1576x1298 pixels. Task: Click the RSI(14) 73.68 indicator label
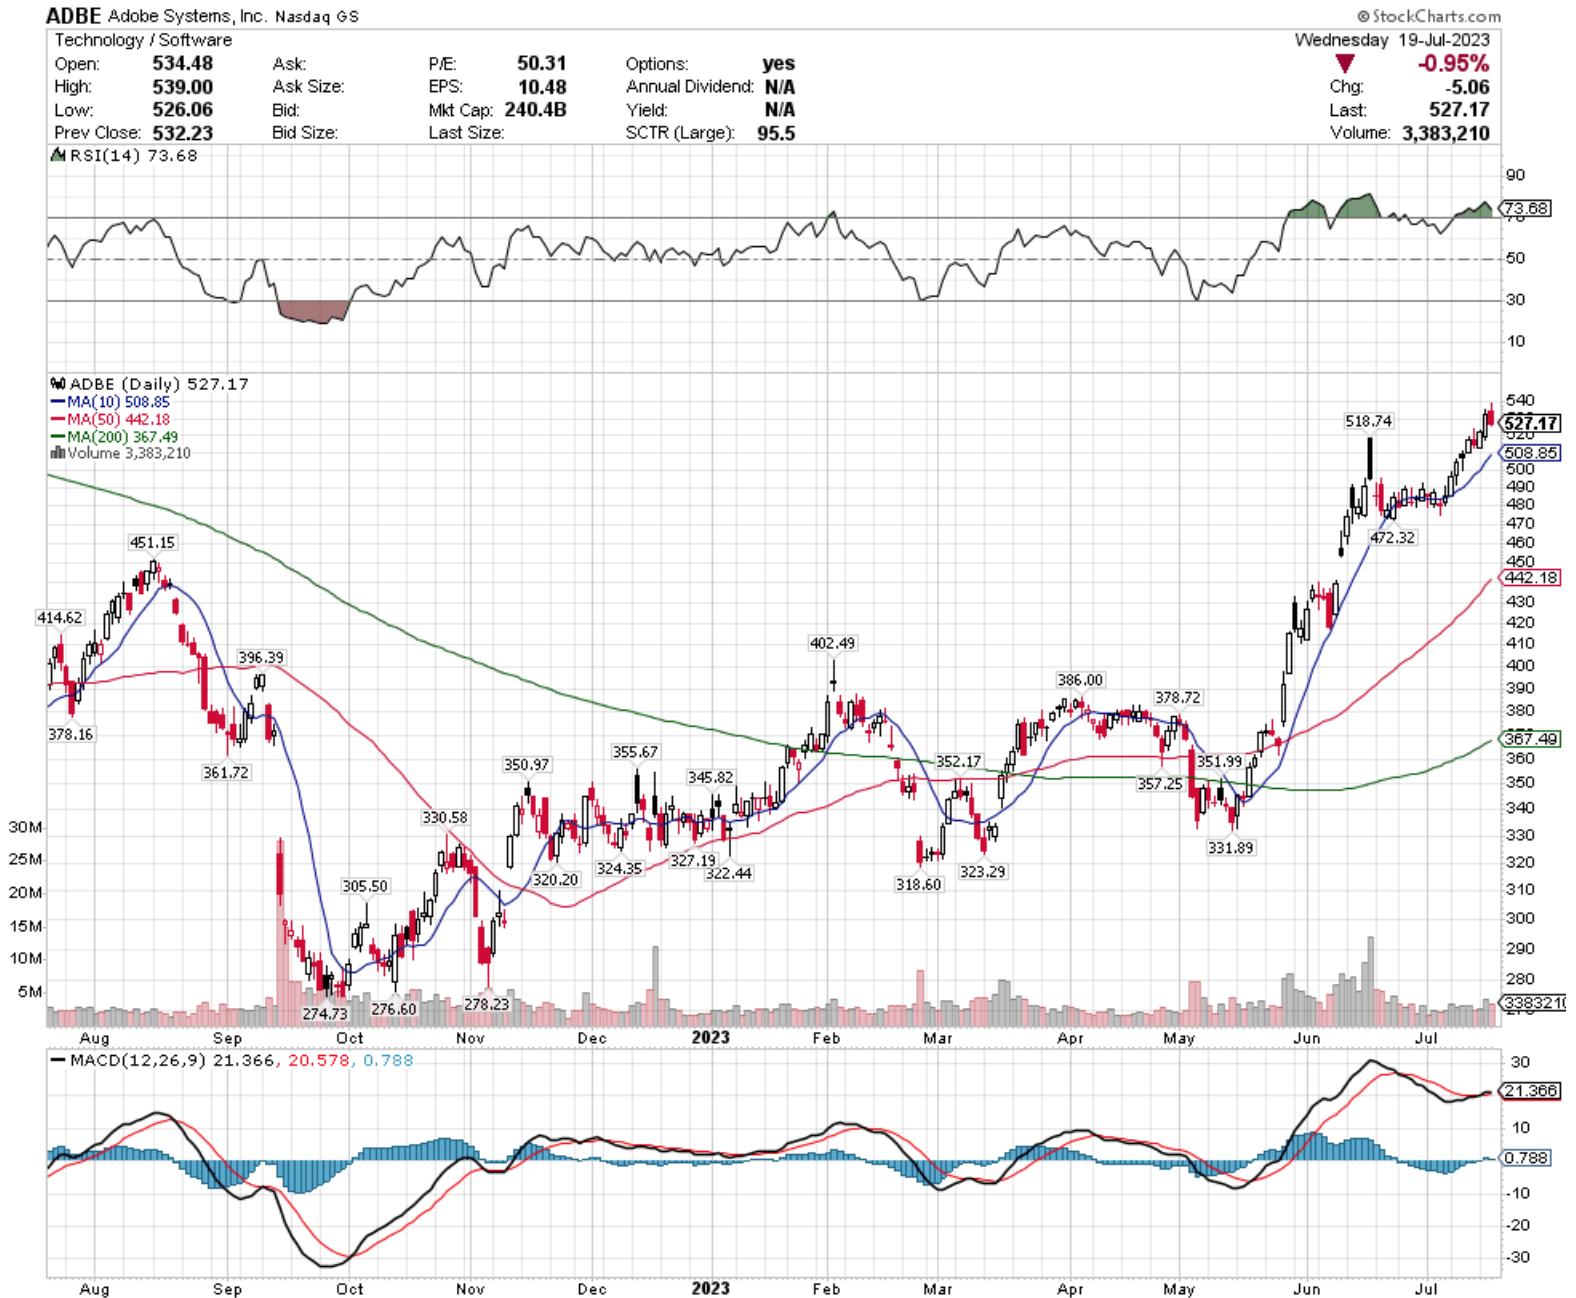[x=124, y=155]
